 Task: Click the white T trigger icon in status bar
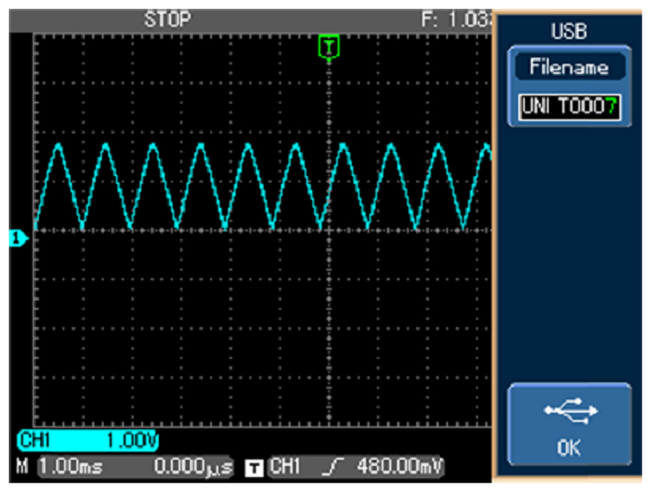click(x=256, y=467)
